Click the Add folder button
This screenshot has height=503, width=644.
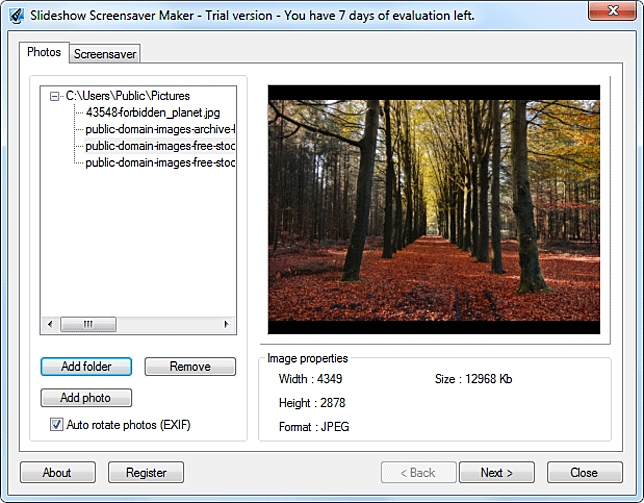tap(86, 366)
